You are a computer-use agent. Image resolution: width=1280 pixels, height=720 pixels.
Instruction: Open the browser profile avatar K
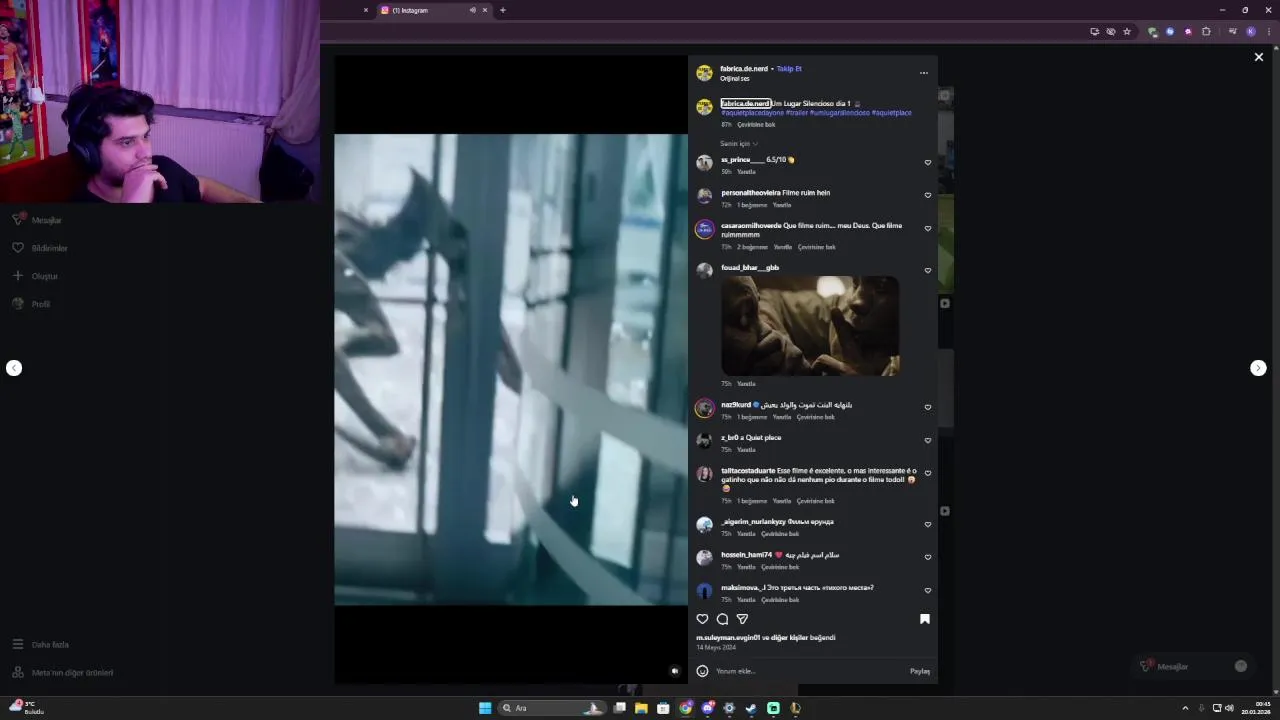[1251, 32]
